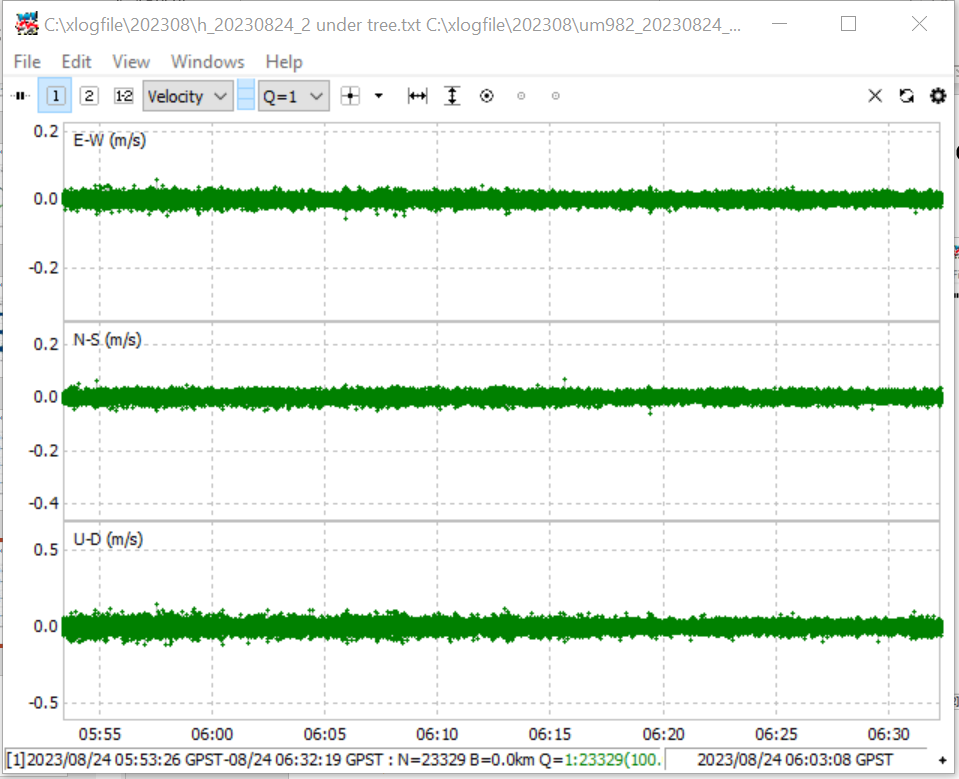
Task: Open the View menu
Action: coord(131,62)
